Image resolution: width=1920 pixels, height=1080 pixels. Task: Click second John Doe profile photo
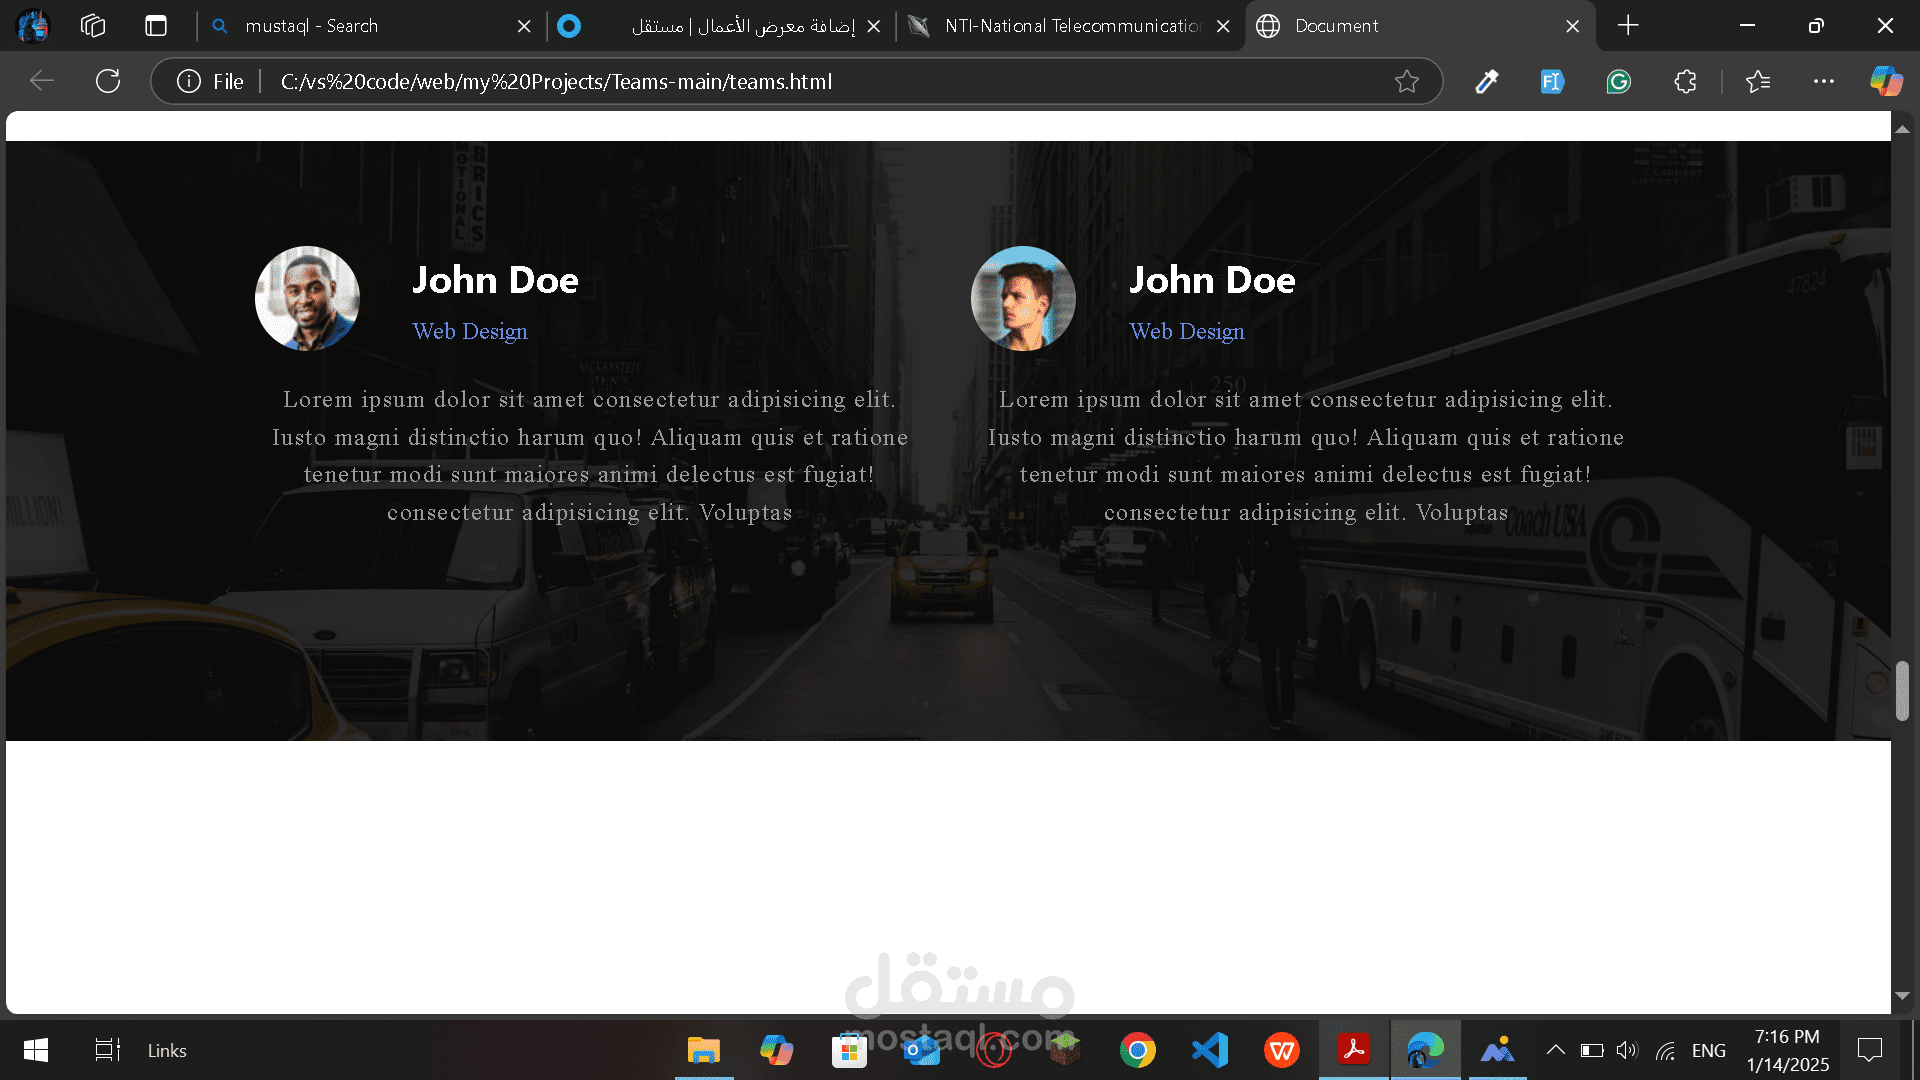coord(1023,298)
